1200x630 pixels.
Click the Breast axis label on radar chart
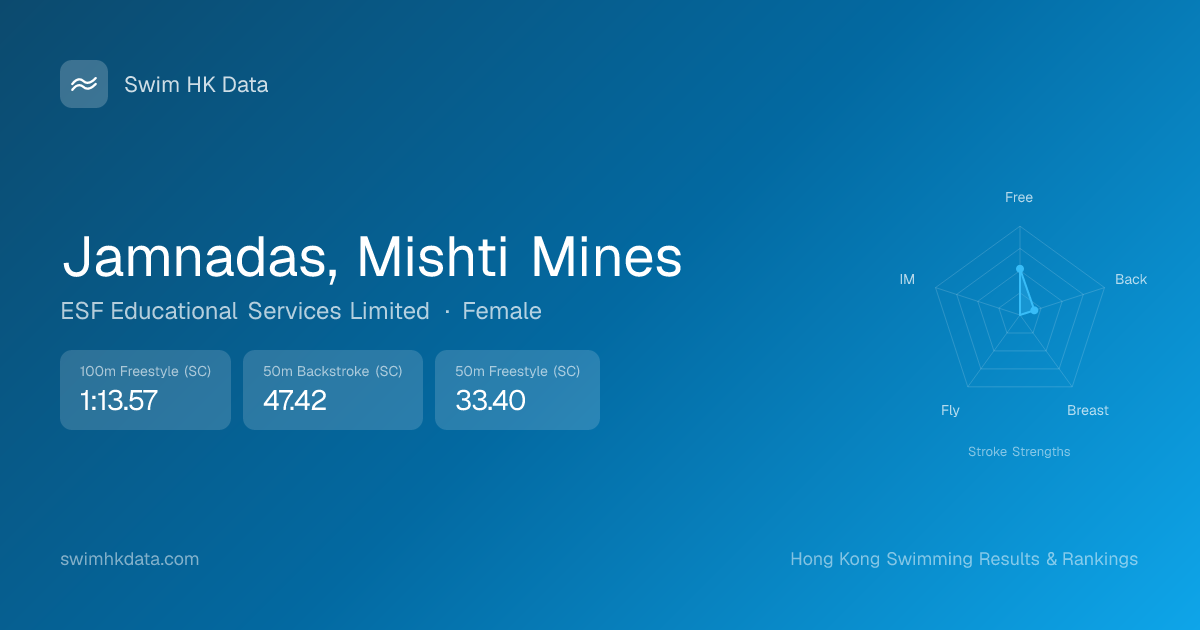coord(1088,410)
